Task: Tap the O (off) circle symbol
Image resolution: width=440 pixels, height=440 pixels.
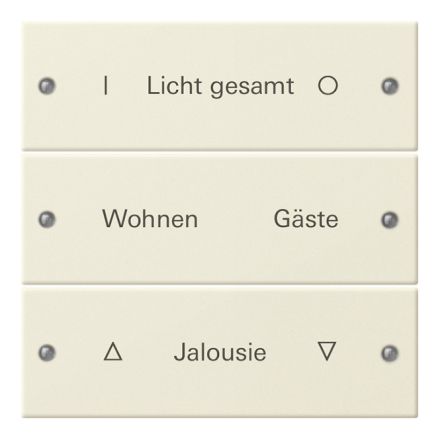Action: tap(328, 86)
